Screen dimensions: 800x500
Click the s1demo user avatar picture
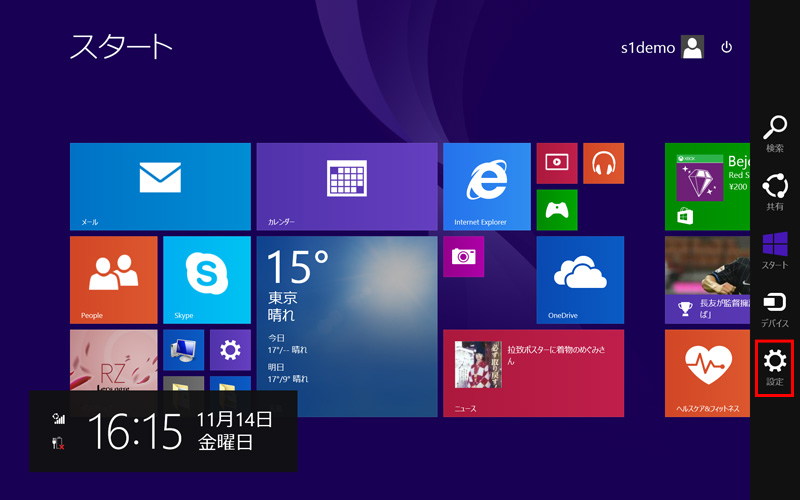692,47
